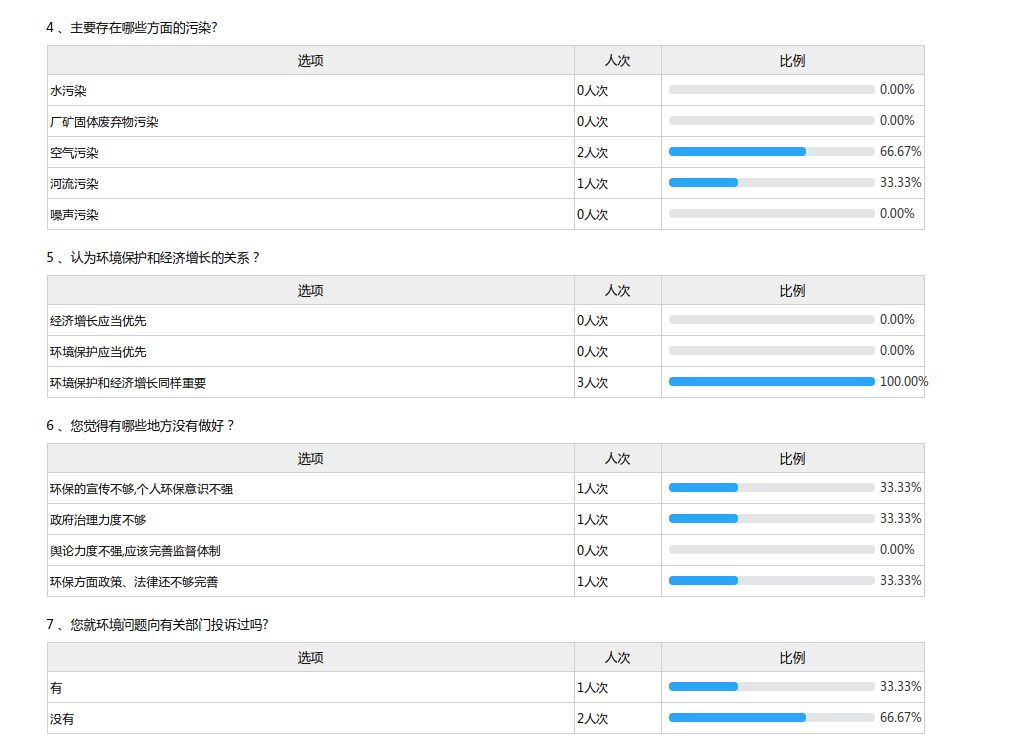Select the 没有 option in question 7

(x=62, y=719)
